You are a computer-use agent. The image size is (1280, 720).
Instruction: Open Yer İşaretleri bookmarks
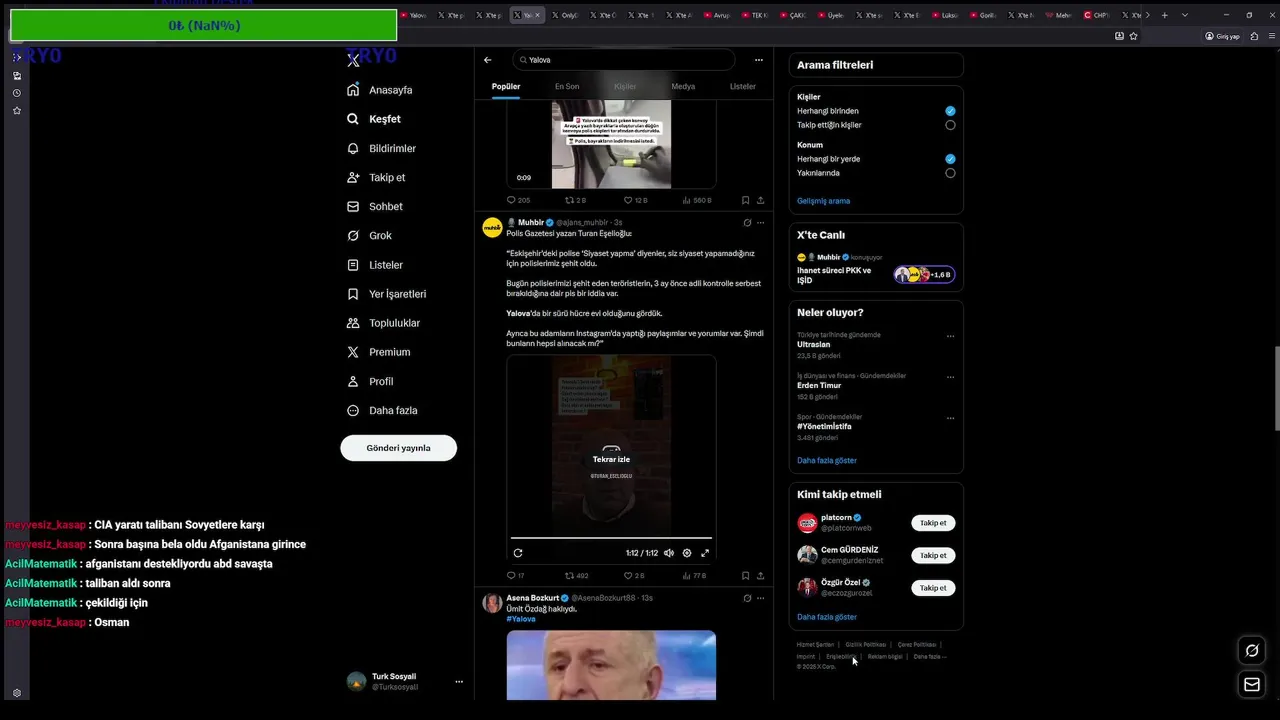[x=386, y=294]
